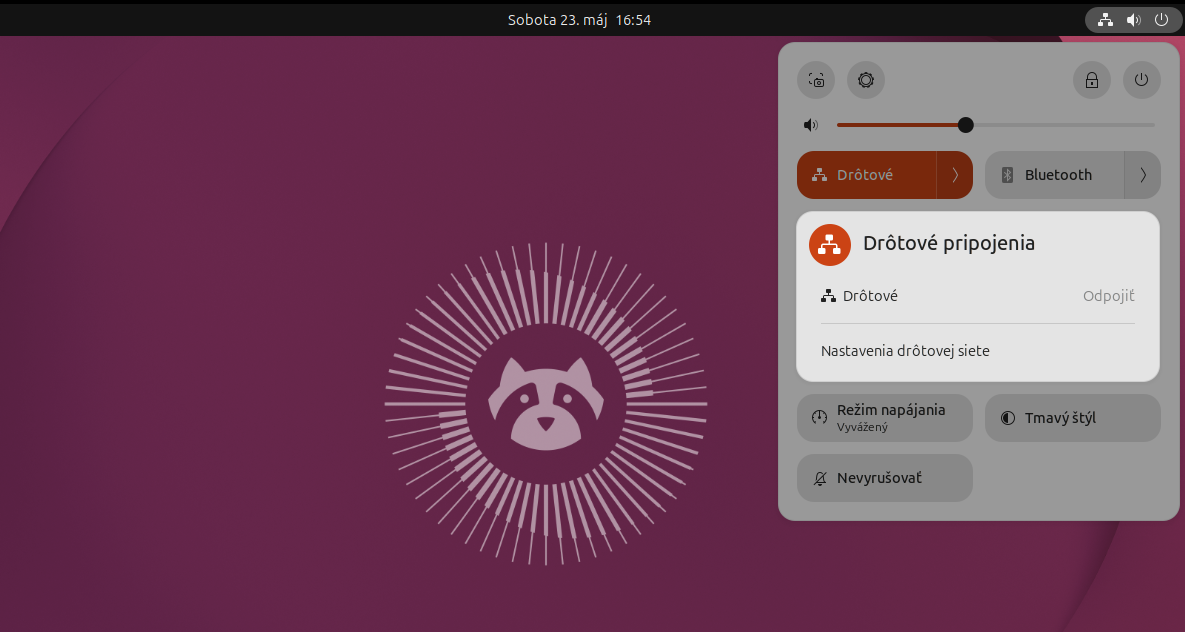Enable Nevyrušovať do not disturb
The width and height of the screenshot is (1185, 632).
coord(885,478)
